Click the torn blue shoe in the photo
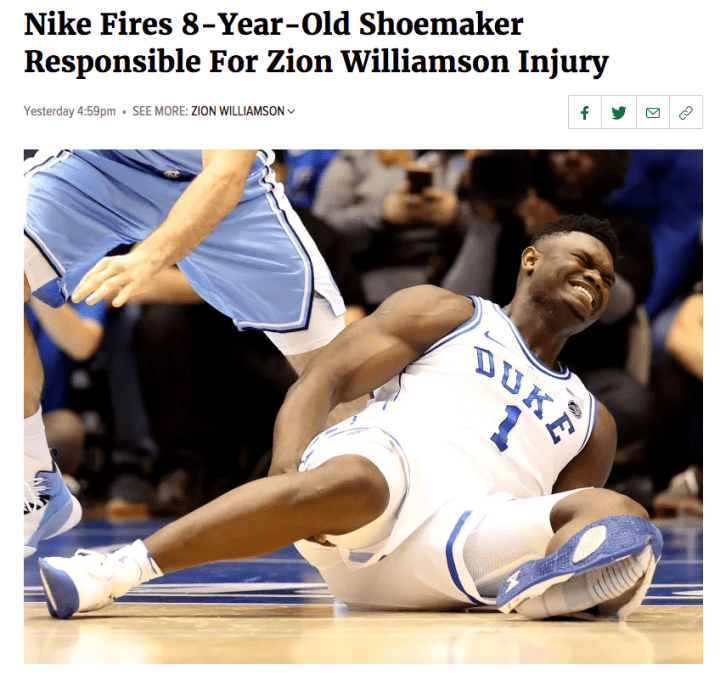This screenshot has height=675, width=720. click(581, 567)
